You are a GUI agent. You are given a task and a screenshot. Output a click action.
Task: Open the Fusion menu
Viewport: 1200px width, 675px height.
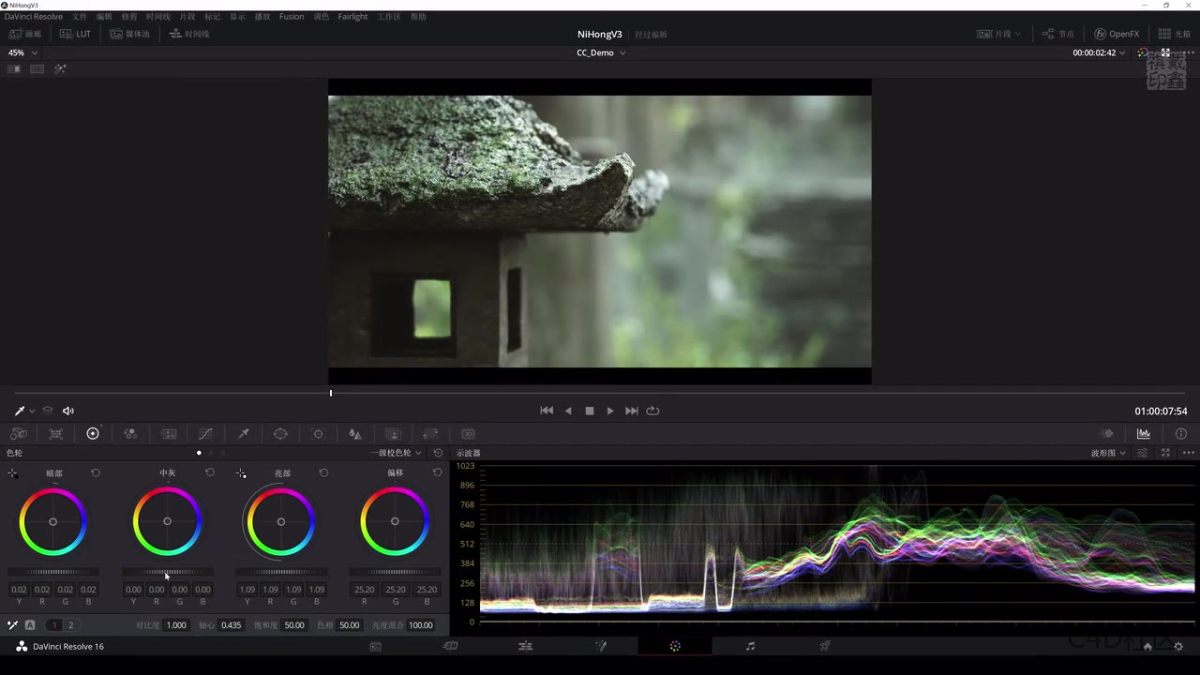(291, 17)
